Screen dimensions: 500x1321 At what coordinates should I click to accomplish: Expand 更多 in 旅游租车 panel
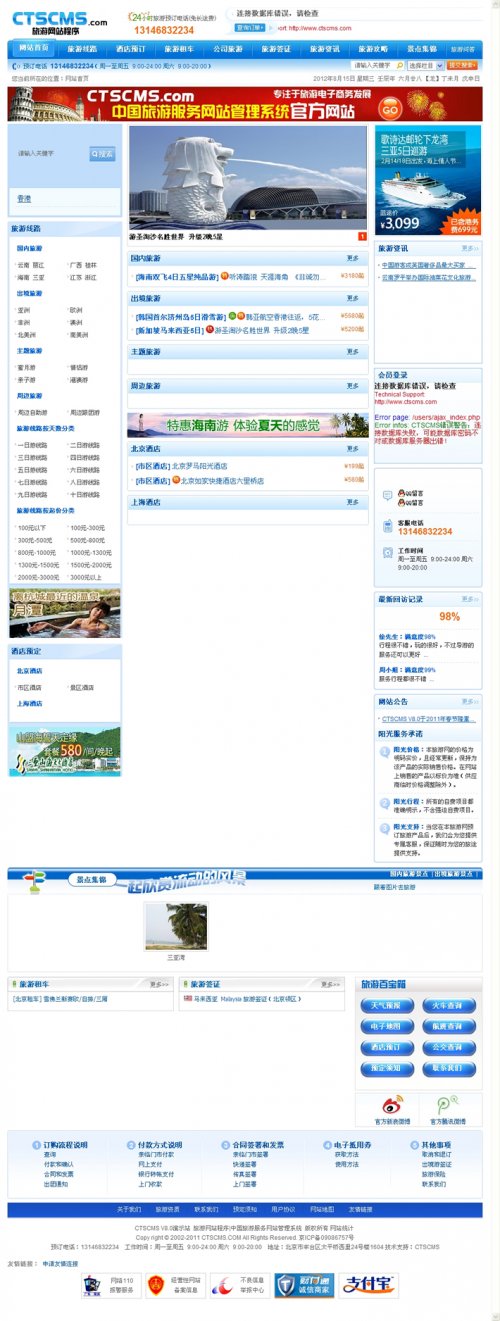coord(158,984)
